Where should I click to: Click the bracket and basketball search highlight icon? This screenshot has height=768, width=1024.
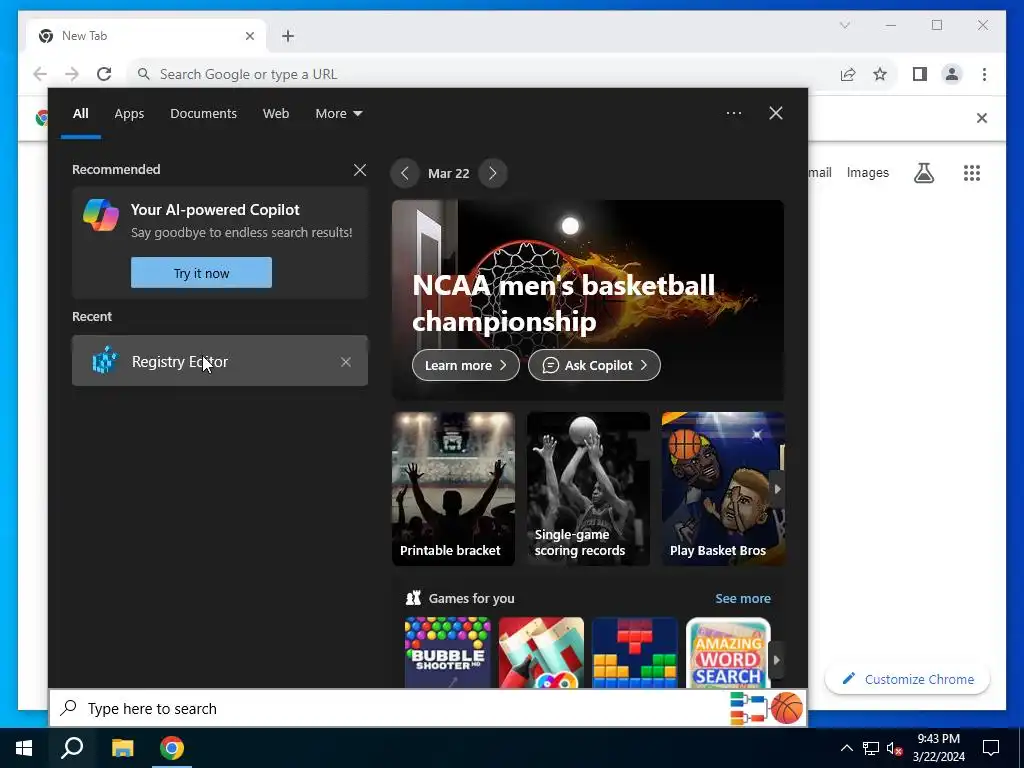[x=767, y=709]
